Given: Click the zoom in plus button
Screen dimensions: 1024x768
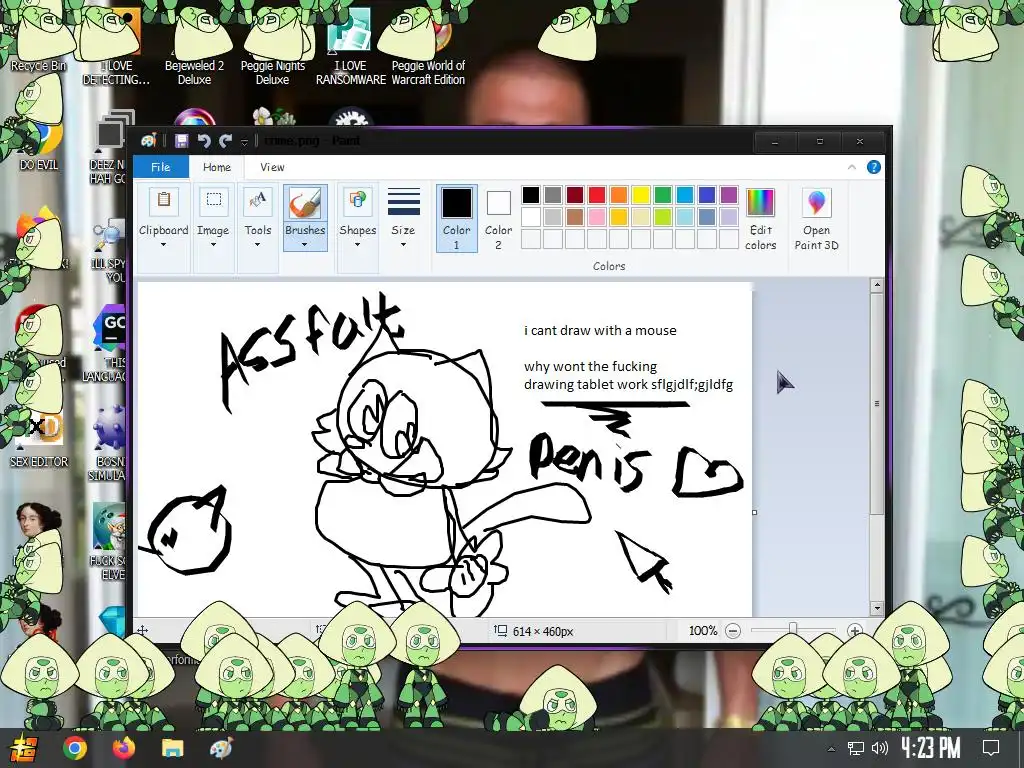Looking at the screenshot, I should click(x=854, y=631).
